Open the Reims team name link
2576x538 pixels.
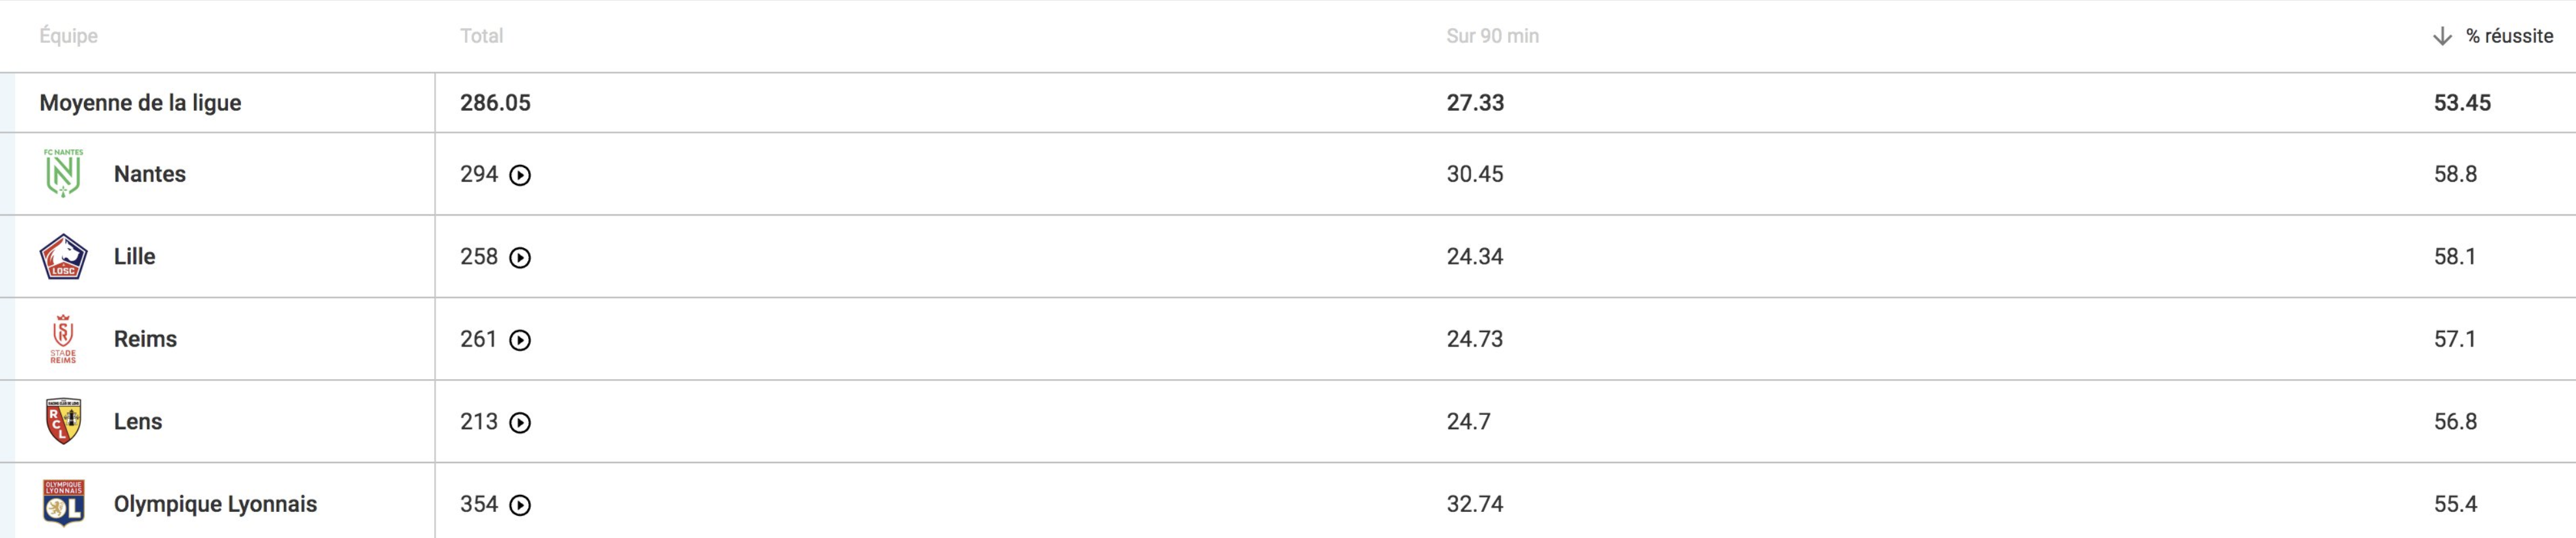pyautogui.click(x=145, y=339)
